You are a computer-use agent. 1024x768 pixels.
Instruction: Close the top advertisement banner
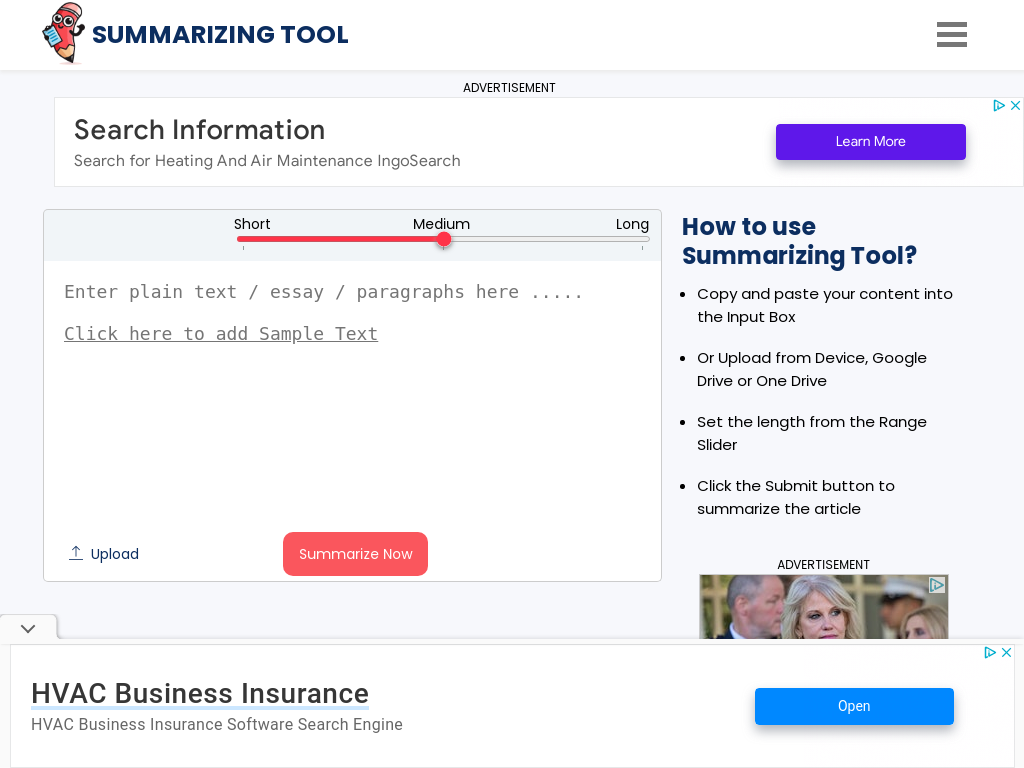click(x=1015, y=105)
